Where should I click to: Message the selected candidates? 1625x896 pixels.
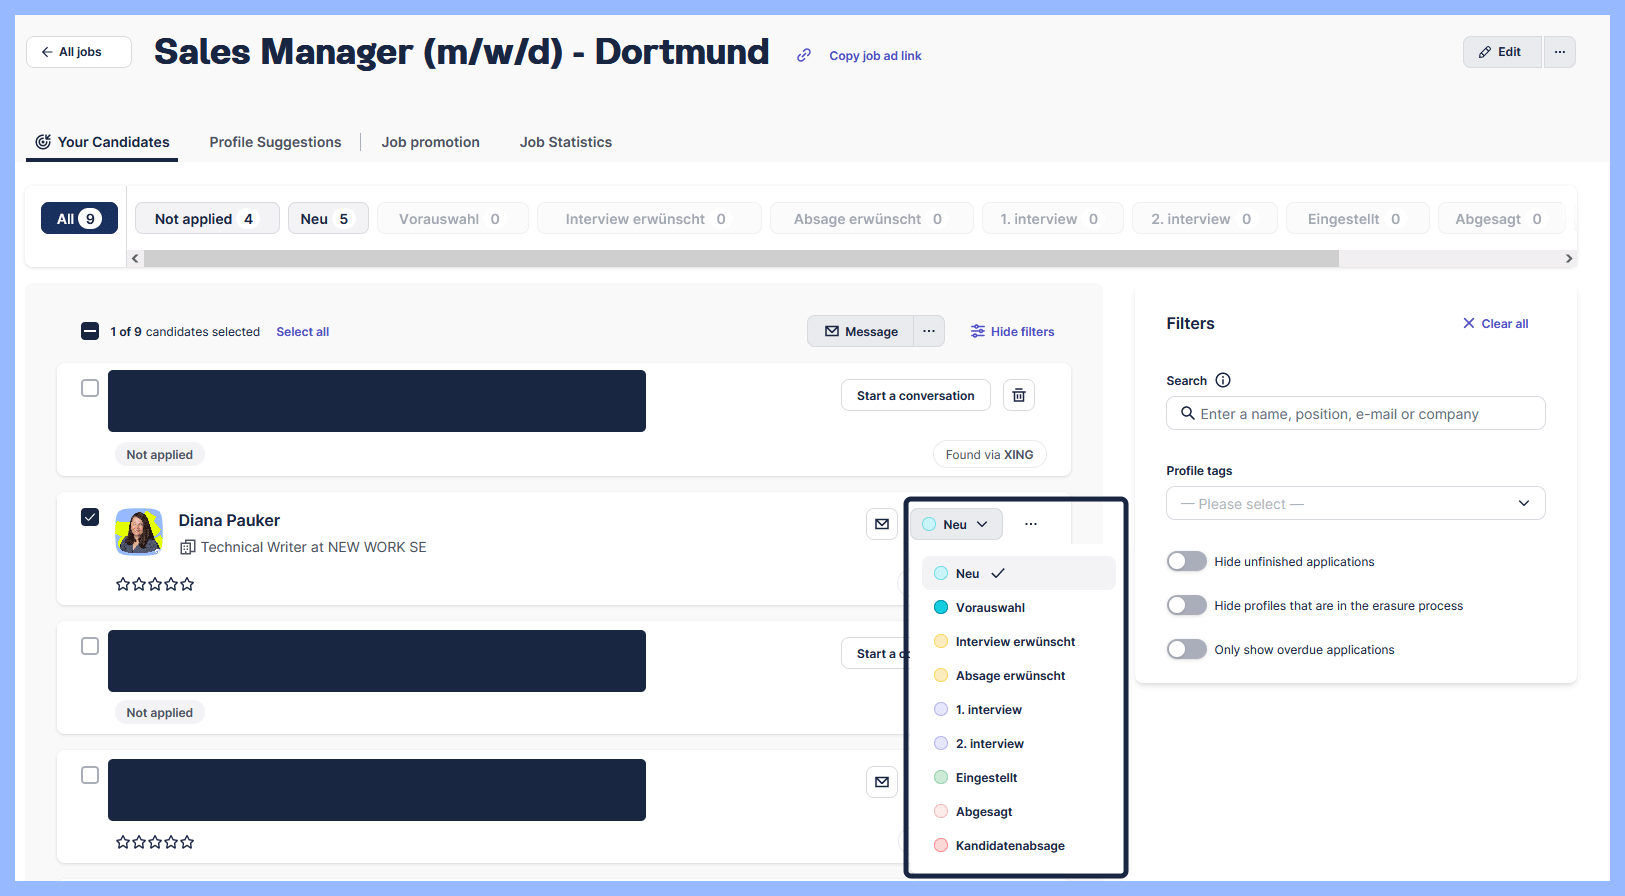[x=860, y=331]
